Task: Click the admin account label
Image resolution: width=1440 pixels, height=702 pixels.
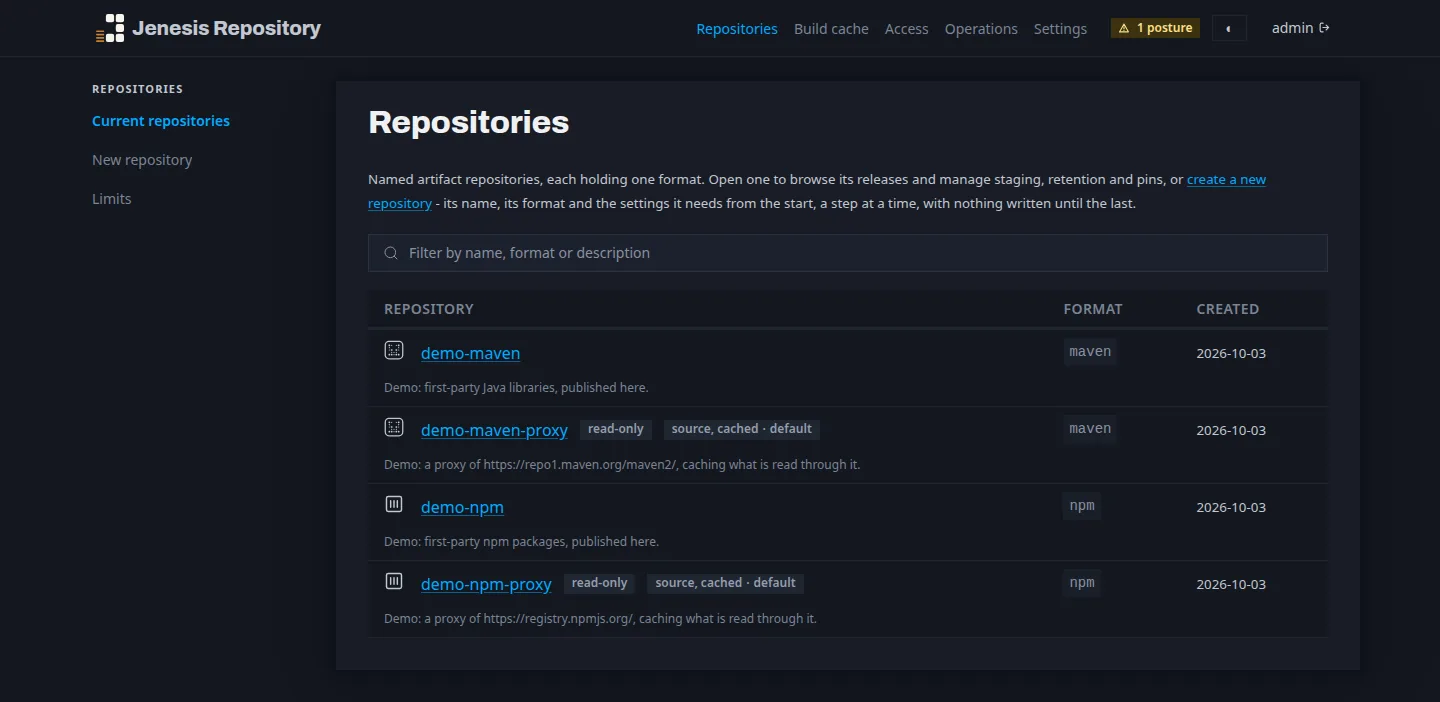Action: click(x=1292, y=28)
